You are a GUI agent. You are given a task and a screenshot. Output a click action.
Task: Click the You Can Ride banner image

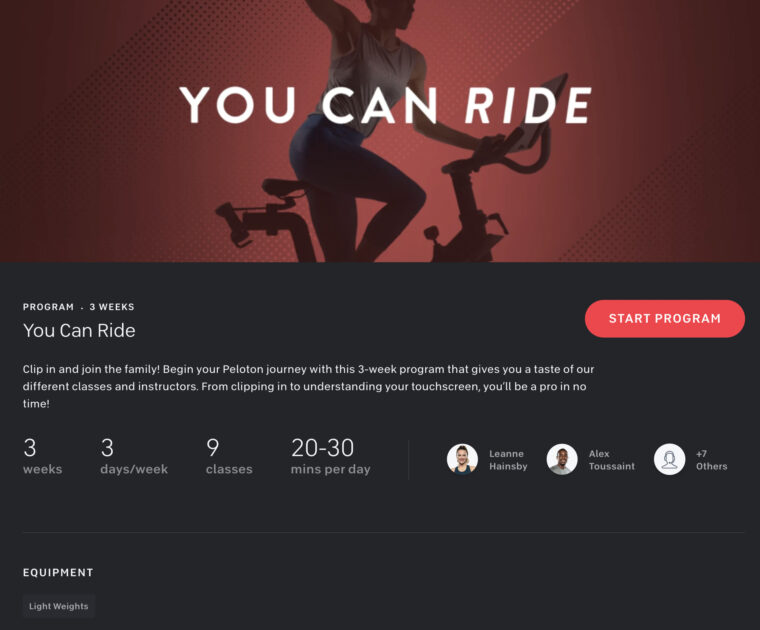coord(380,131)
